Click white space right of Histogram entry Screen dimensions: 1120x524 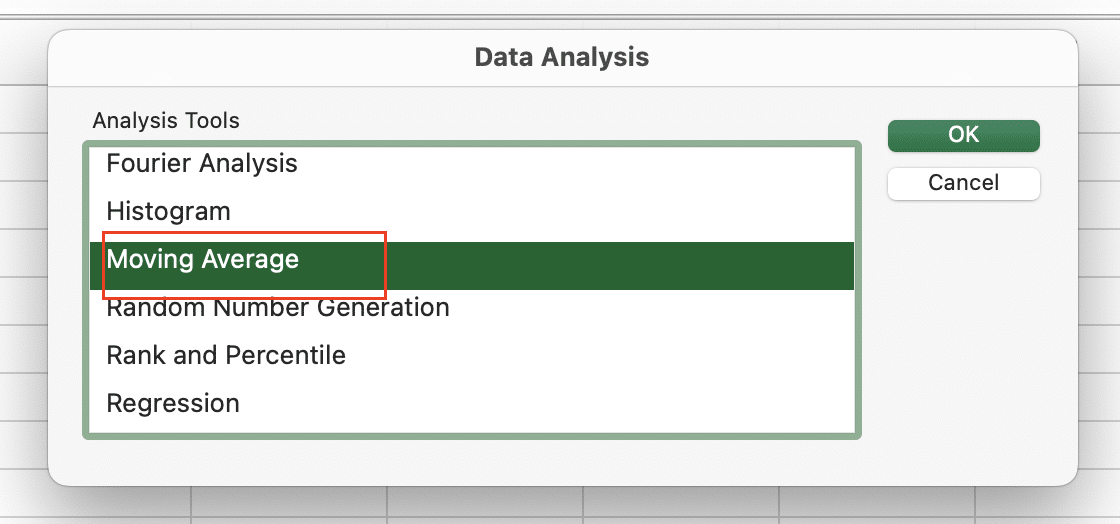point(543,211)
